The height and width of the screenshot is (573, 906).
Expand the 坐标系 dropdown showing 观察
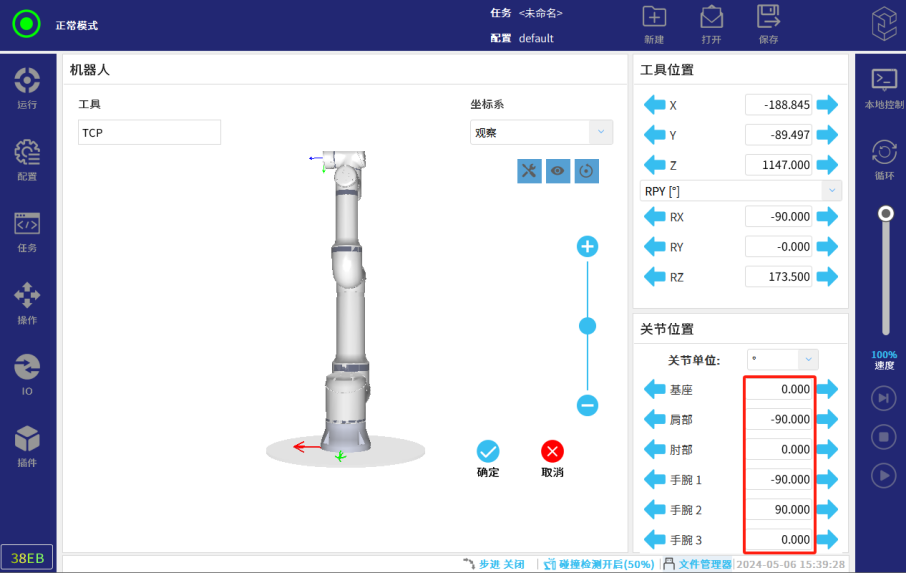541,132
